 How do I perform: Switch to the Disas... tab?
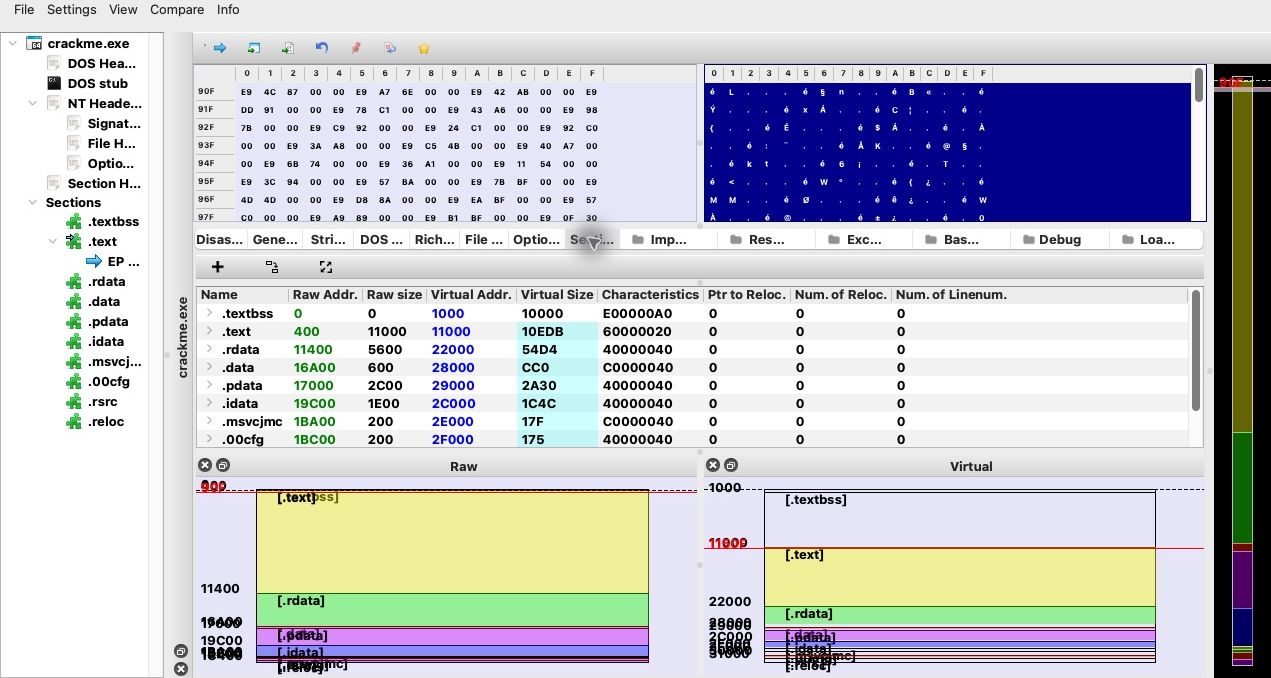(219, 239)
